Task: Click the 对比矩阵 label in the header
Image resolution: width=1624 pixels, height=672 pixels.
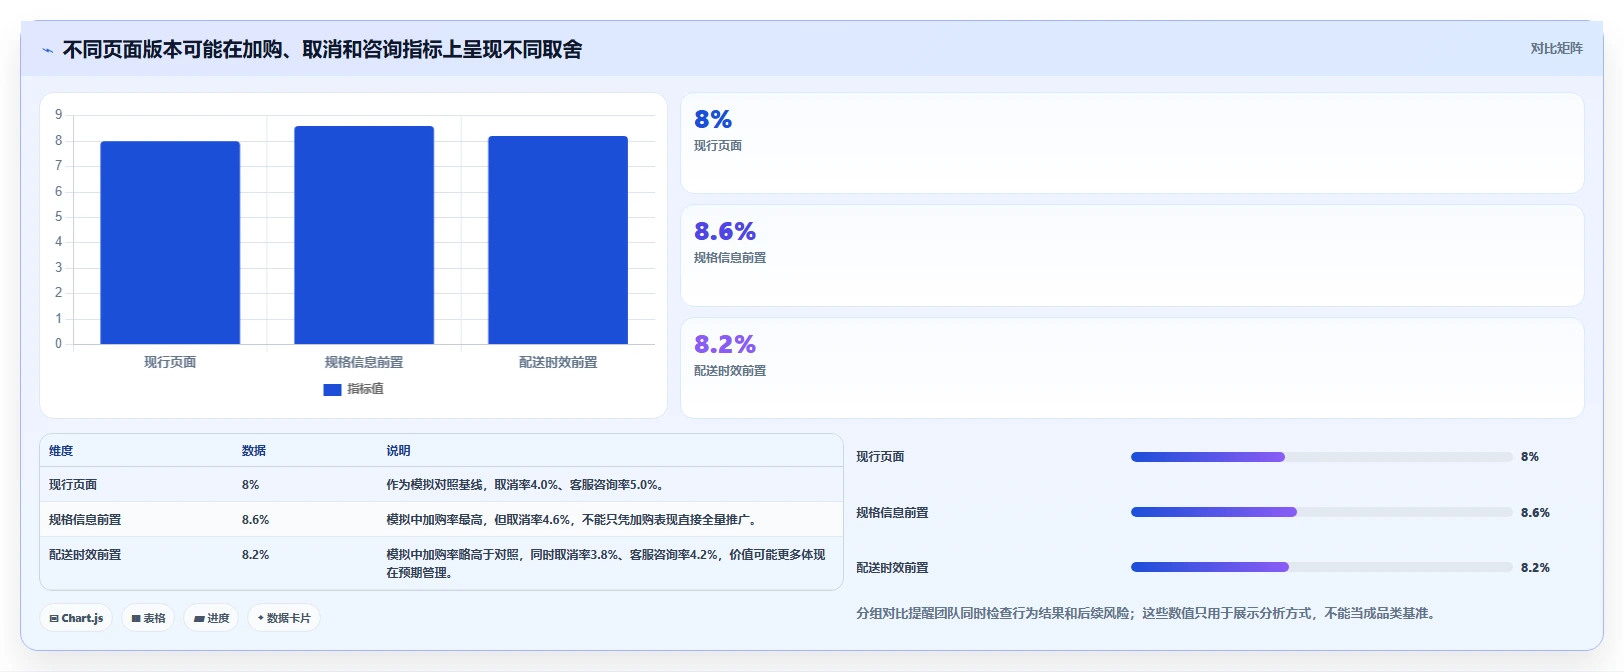Action: click(x=1557, y=48)
